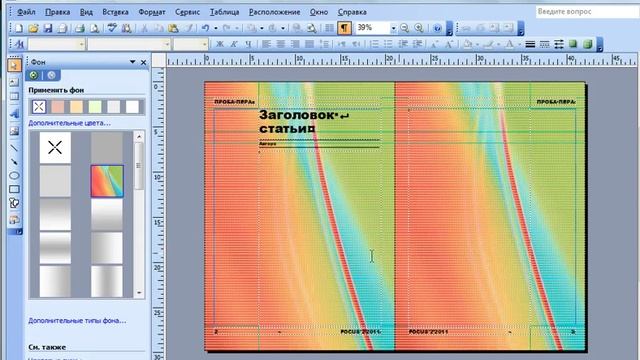Click the Open folder toolbar icon
The height and width of the screenshot is (360, 640).
tap(33, 28)
